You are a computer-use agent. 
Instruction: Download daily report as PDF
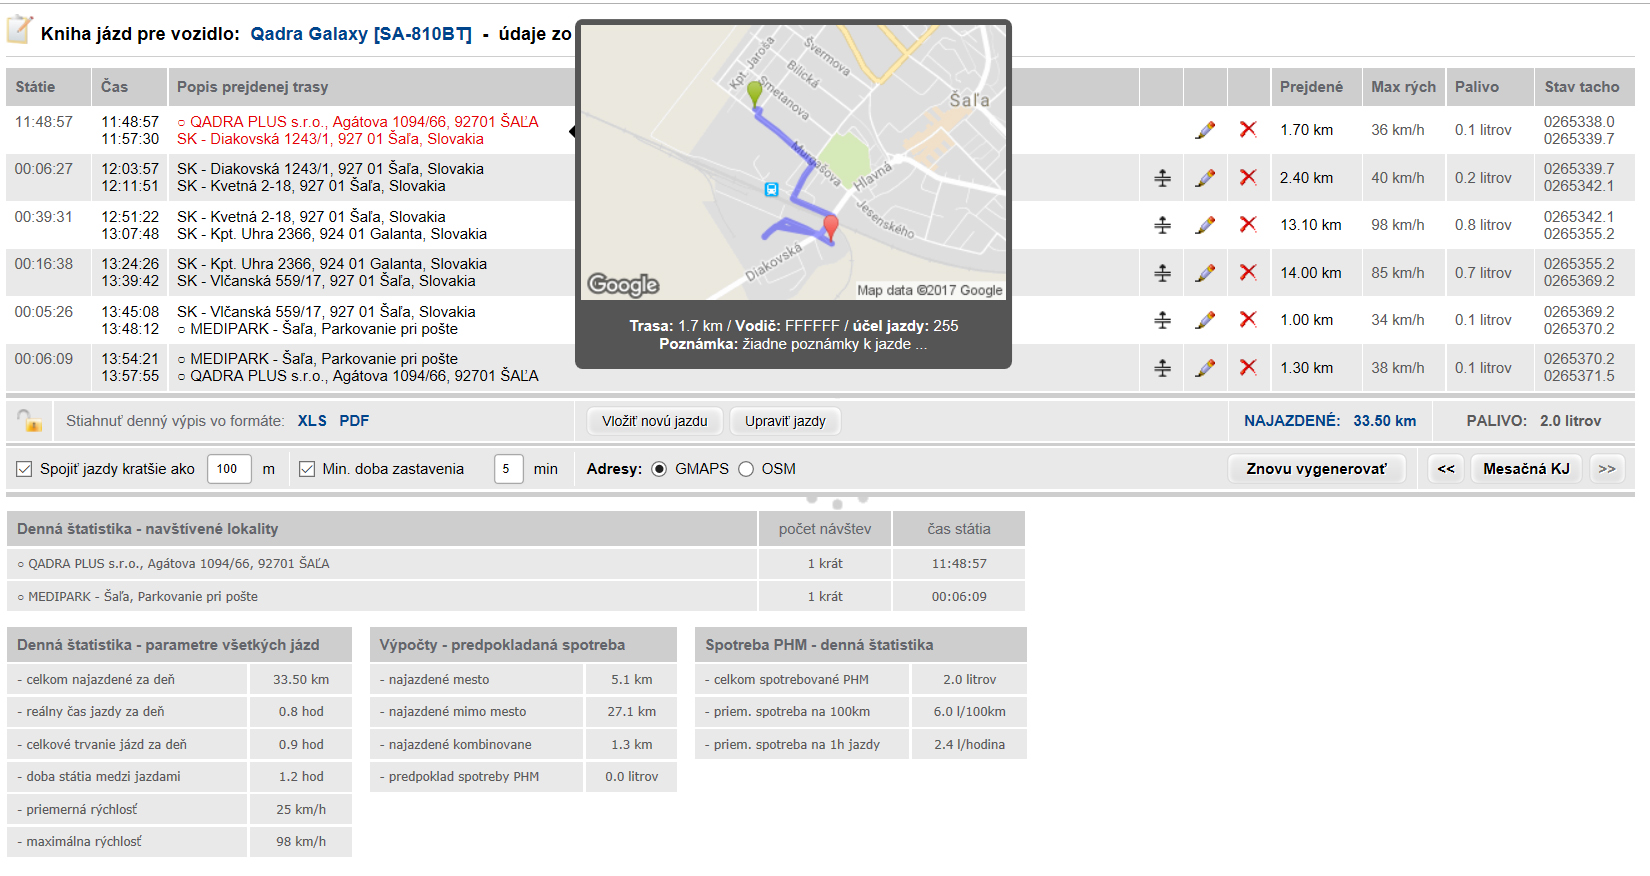pyautogui.click(x=354, y=421)
